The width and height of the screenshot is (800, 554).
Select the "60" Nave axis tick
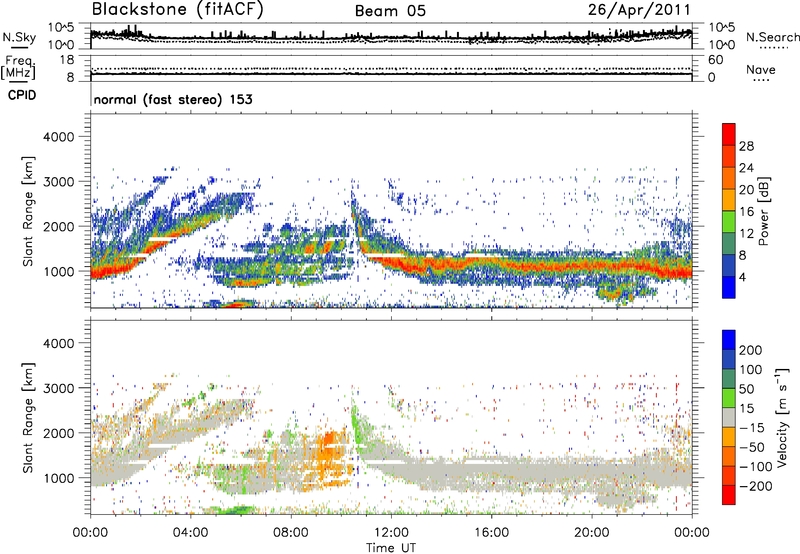pyautogui.click(x=715, y=60)
